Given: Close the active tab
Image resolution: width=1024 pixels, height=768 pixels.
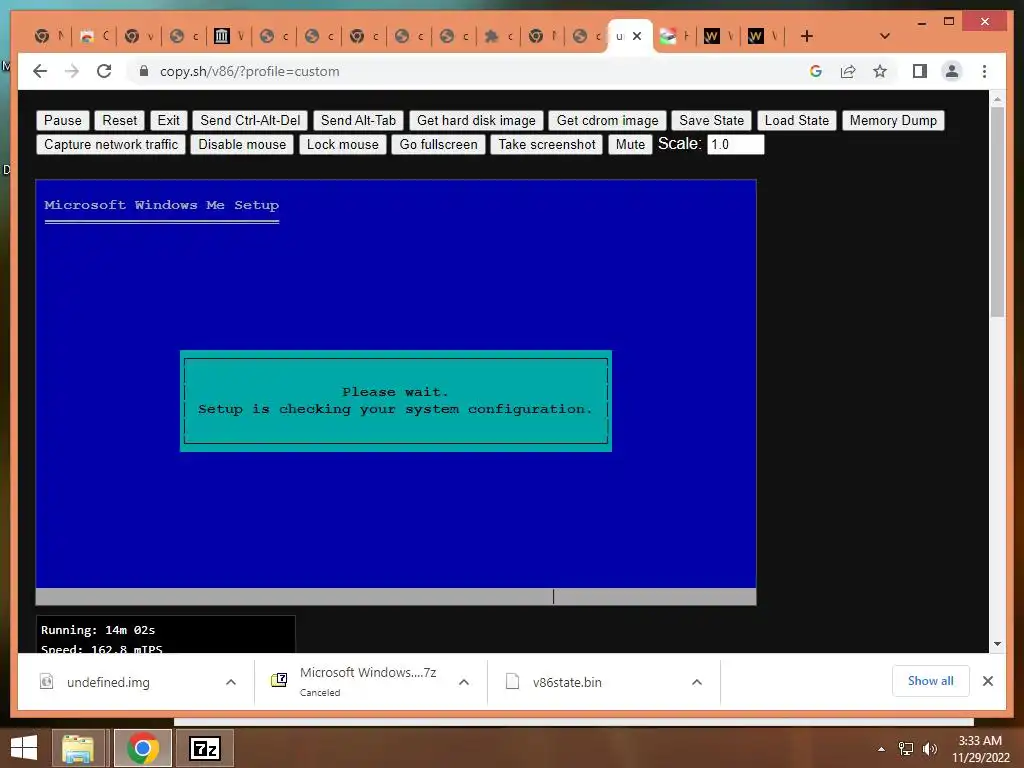Looking at the screenshot, I should [x=637, y=36].
